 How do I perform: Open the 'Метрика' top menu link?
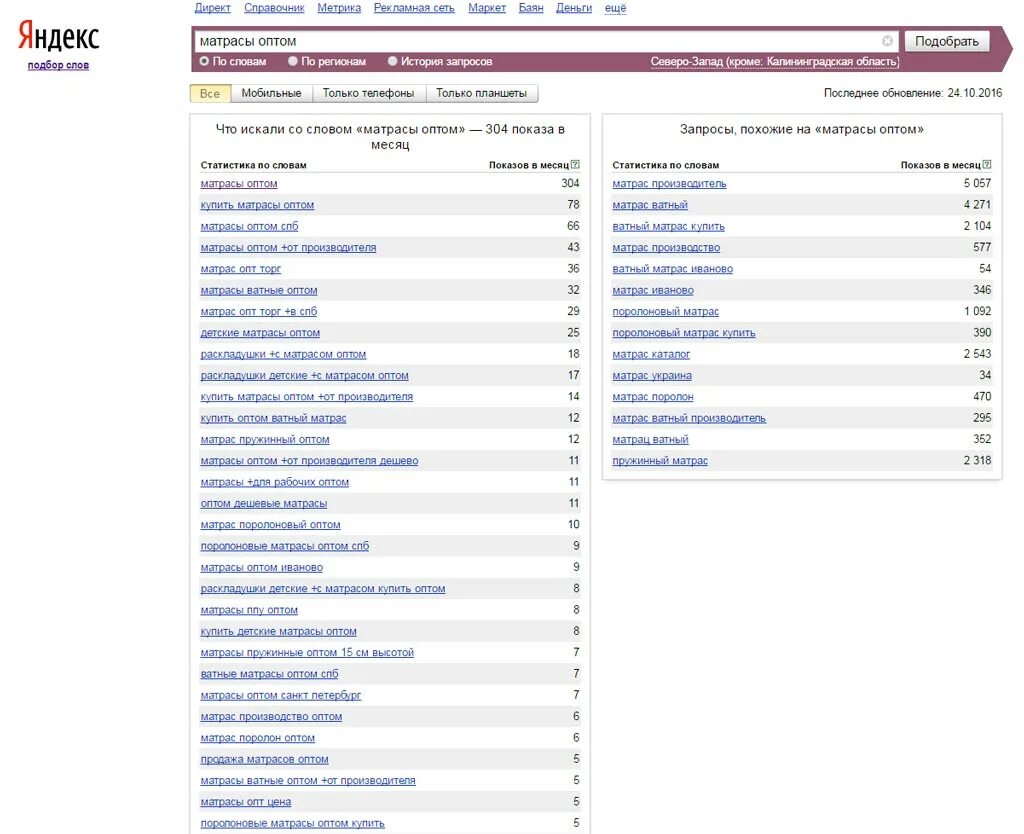(x=339, y=8)
